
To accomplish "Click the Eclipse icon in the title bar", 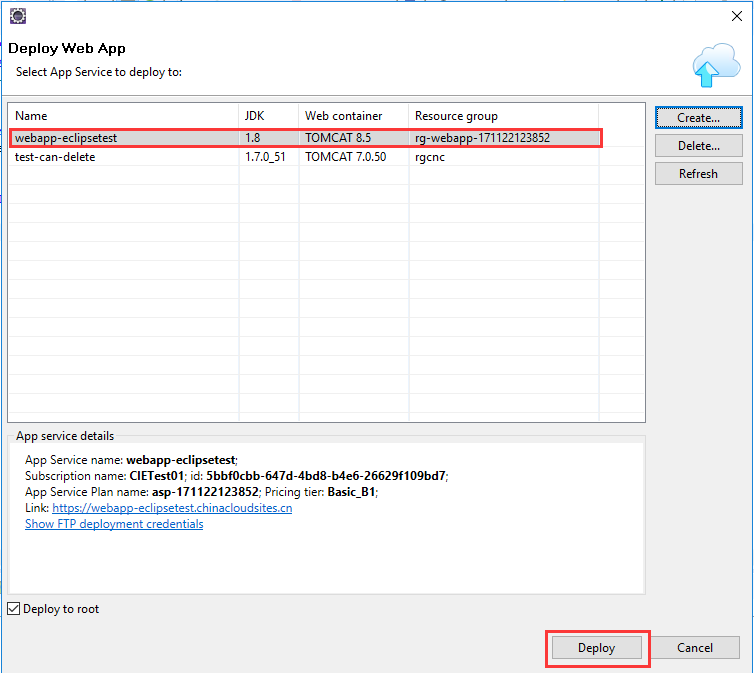I will [x=17, y=16].
